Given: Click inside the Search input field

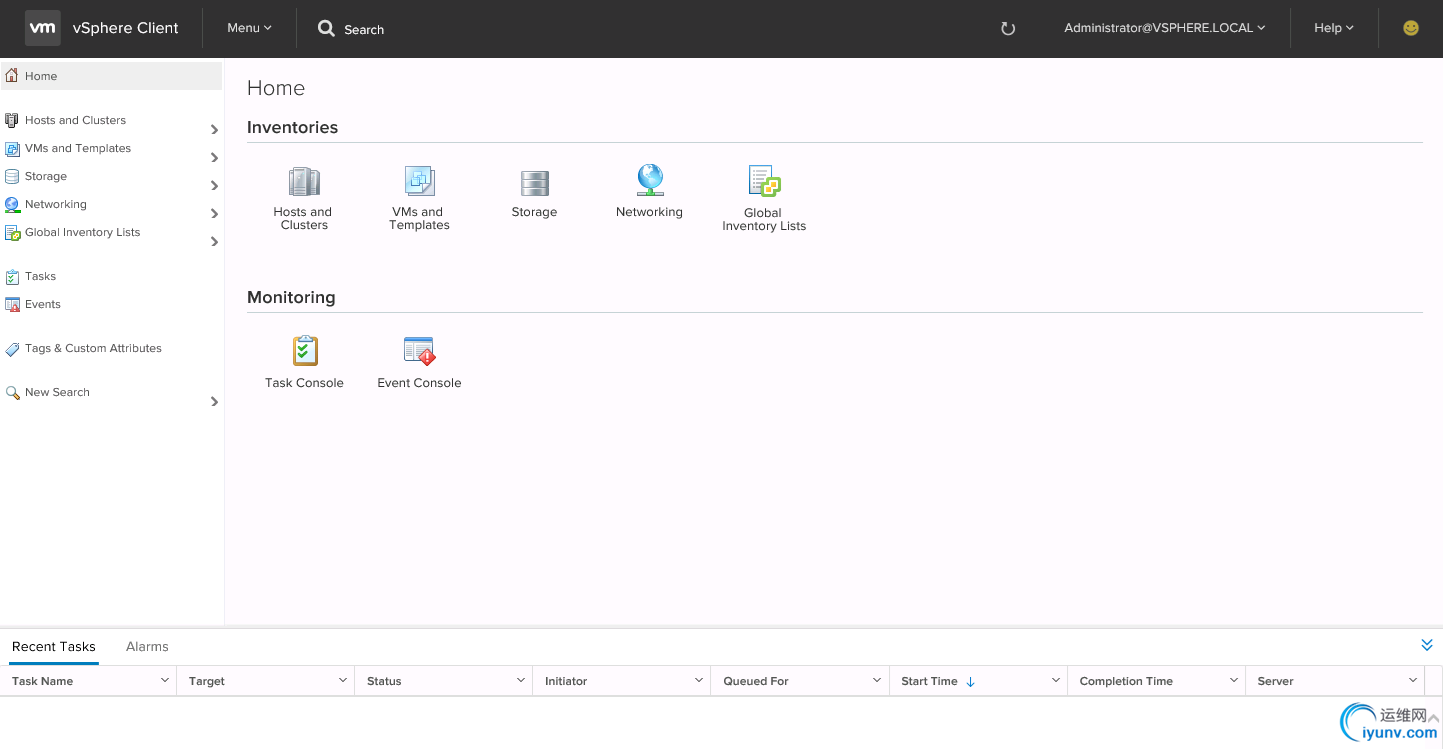Looking at the screenshot, I should (x=364, y=30).
